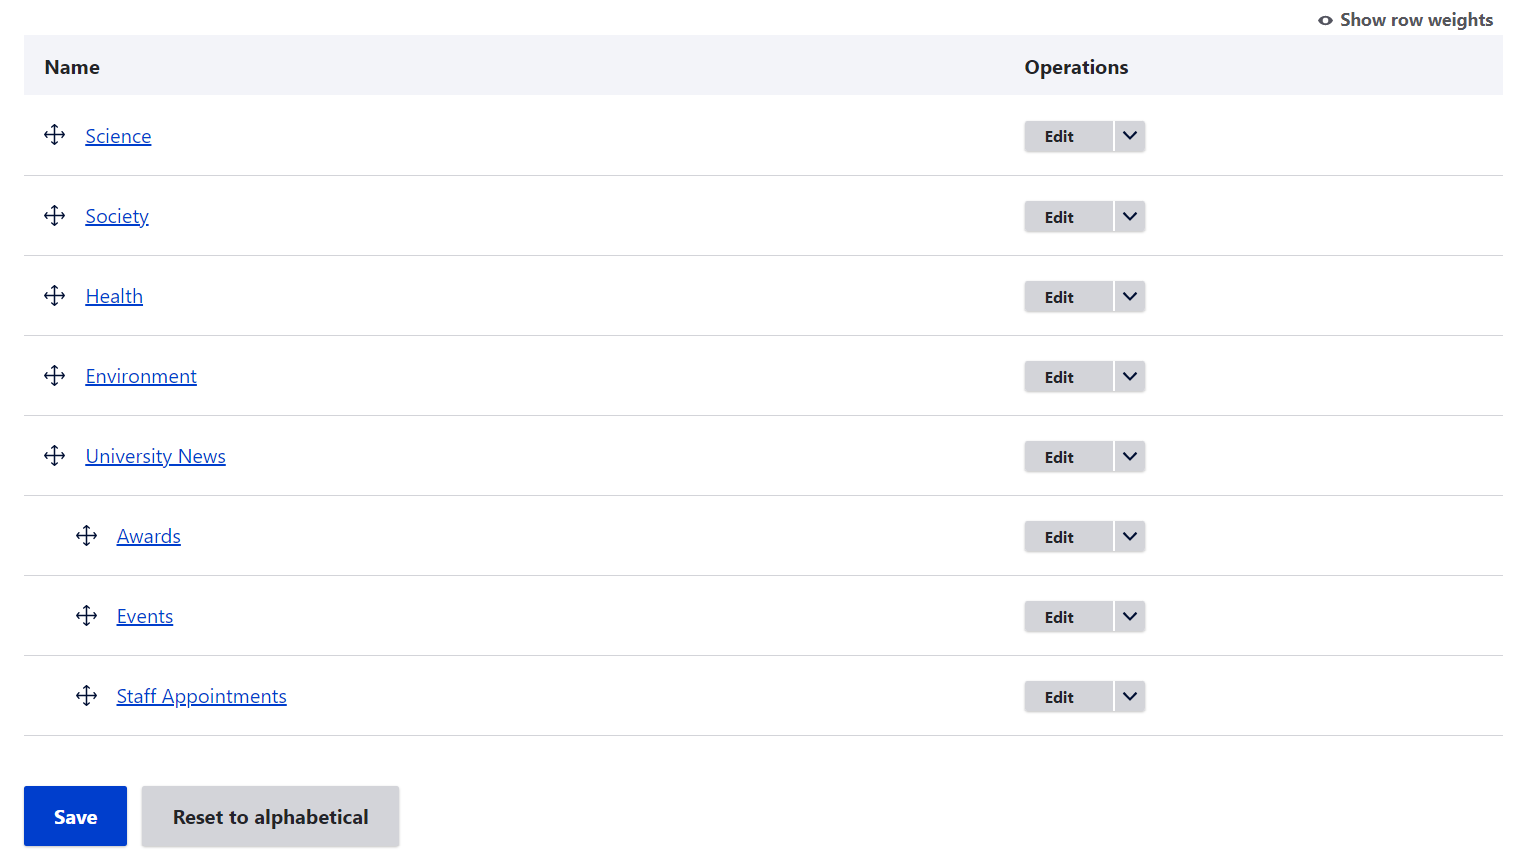Screen dimensions: 1531x864
Task: Open the Events term link
Action: (145, 616)
